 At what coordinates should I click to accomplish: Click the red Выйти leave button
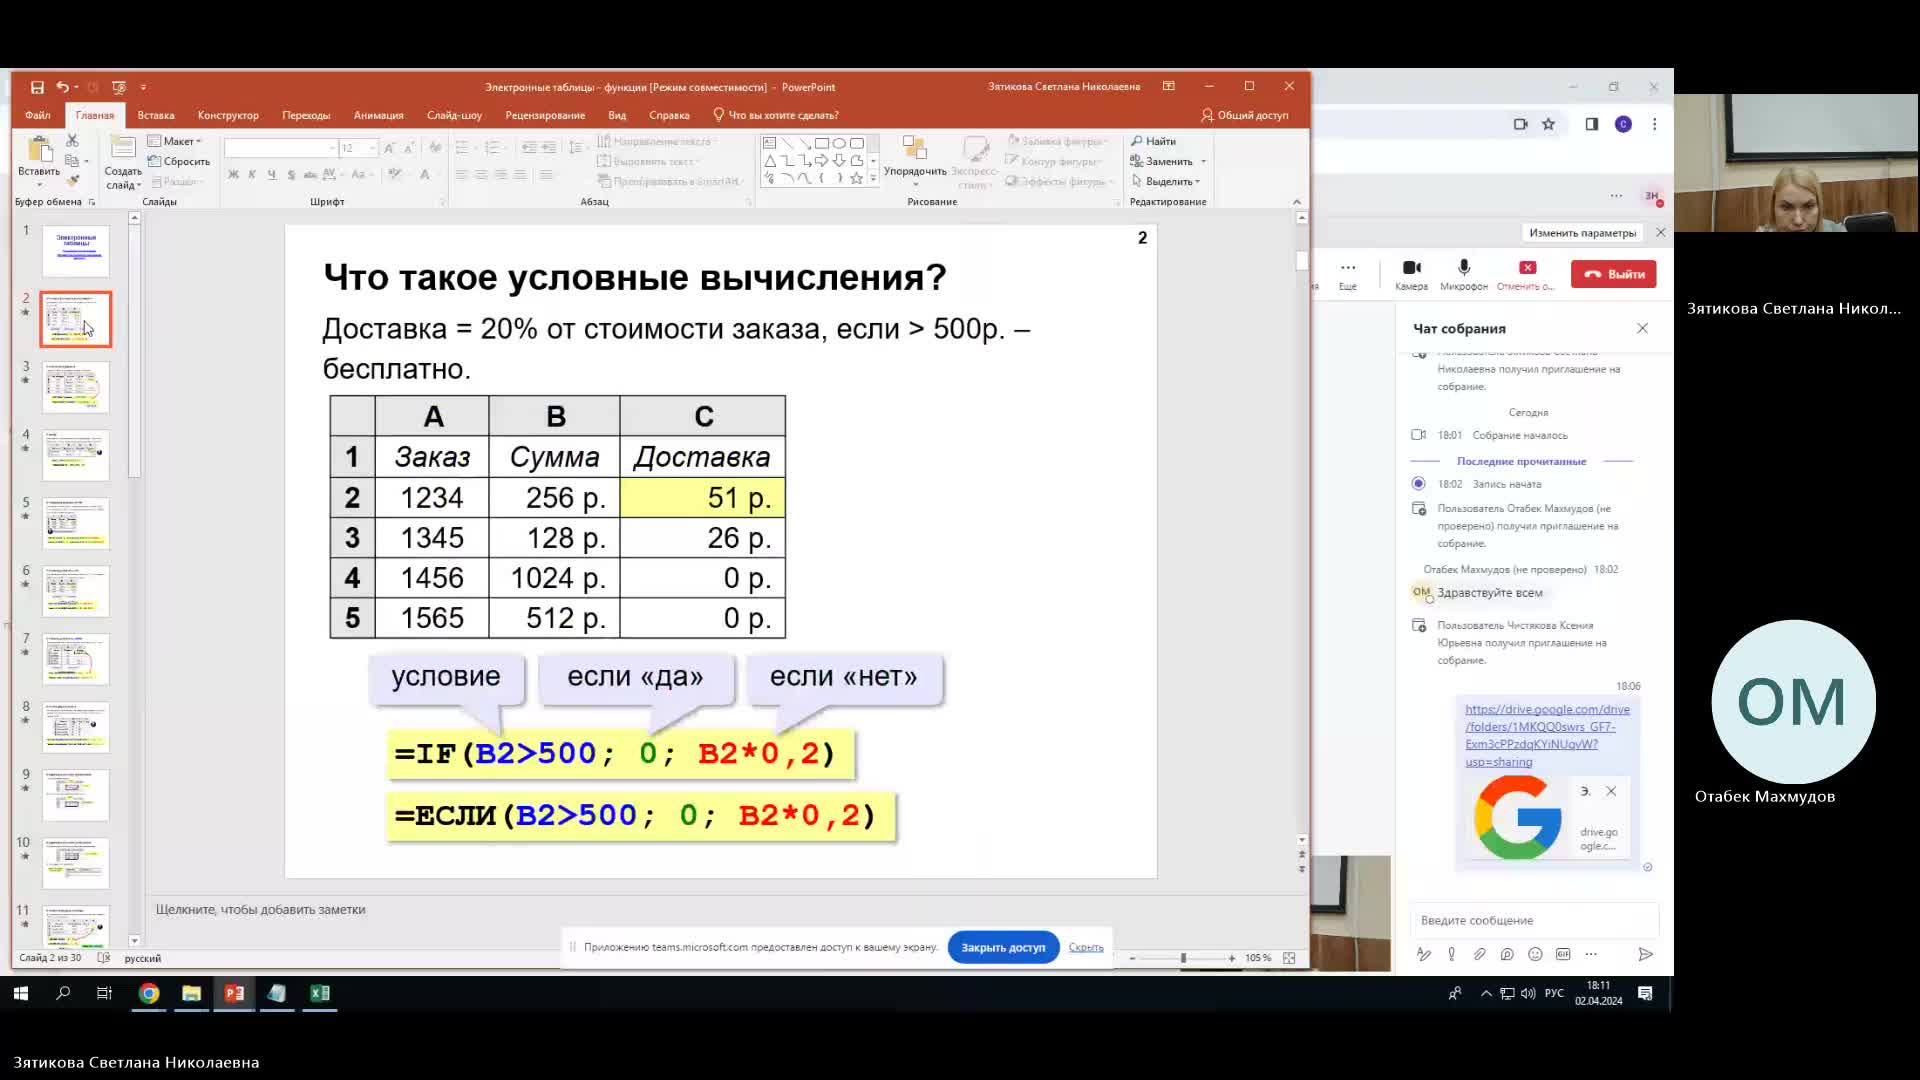pyautogui.click(x=1613, y=274)
